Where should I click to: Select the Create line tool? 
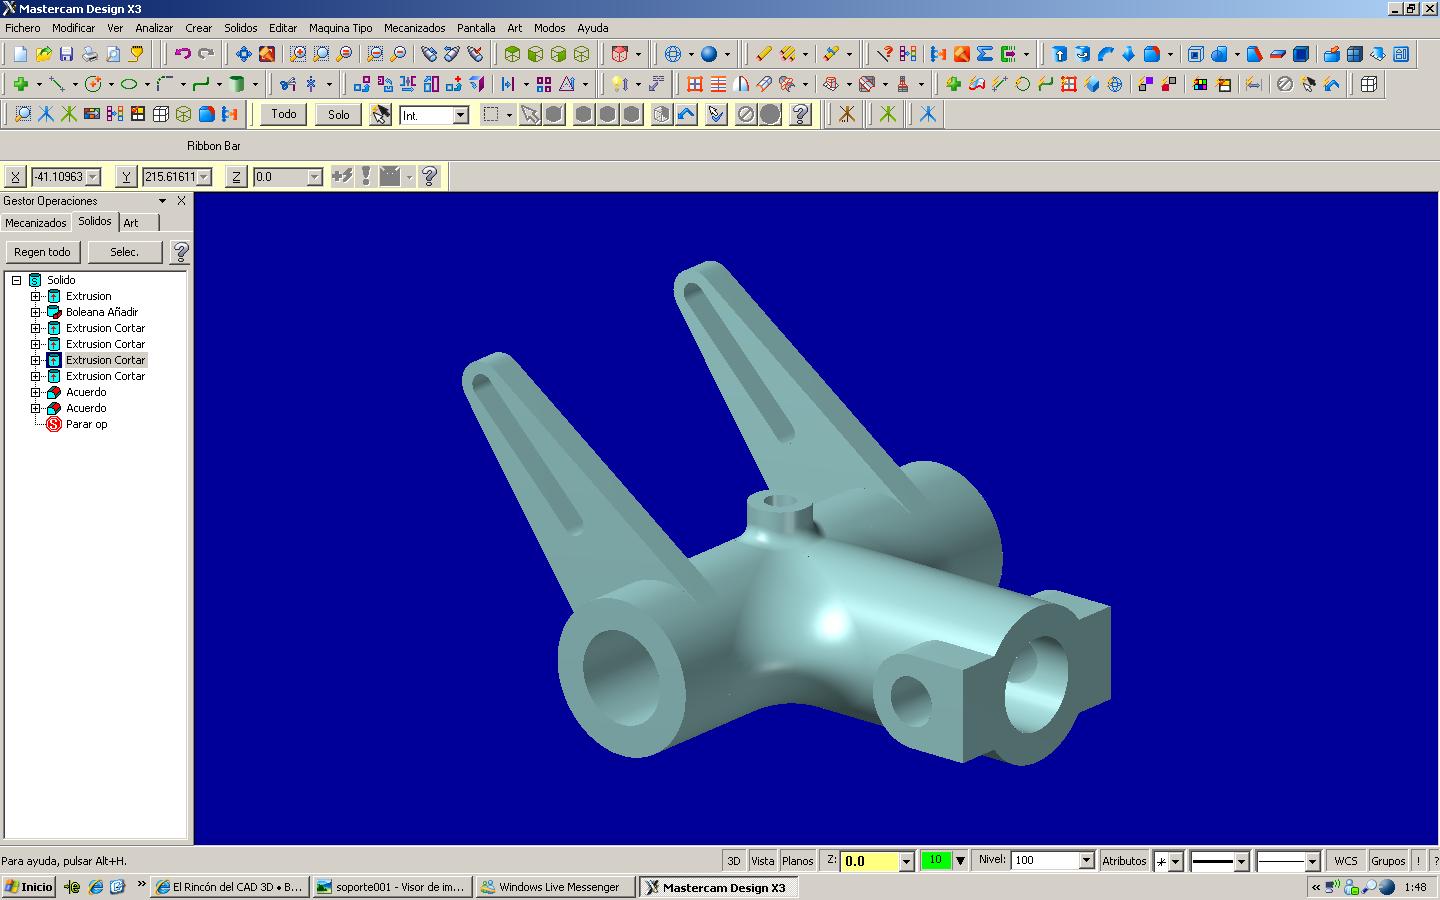(57, 84)
